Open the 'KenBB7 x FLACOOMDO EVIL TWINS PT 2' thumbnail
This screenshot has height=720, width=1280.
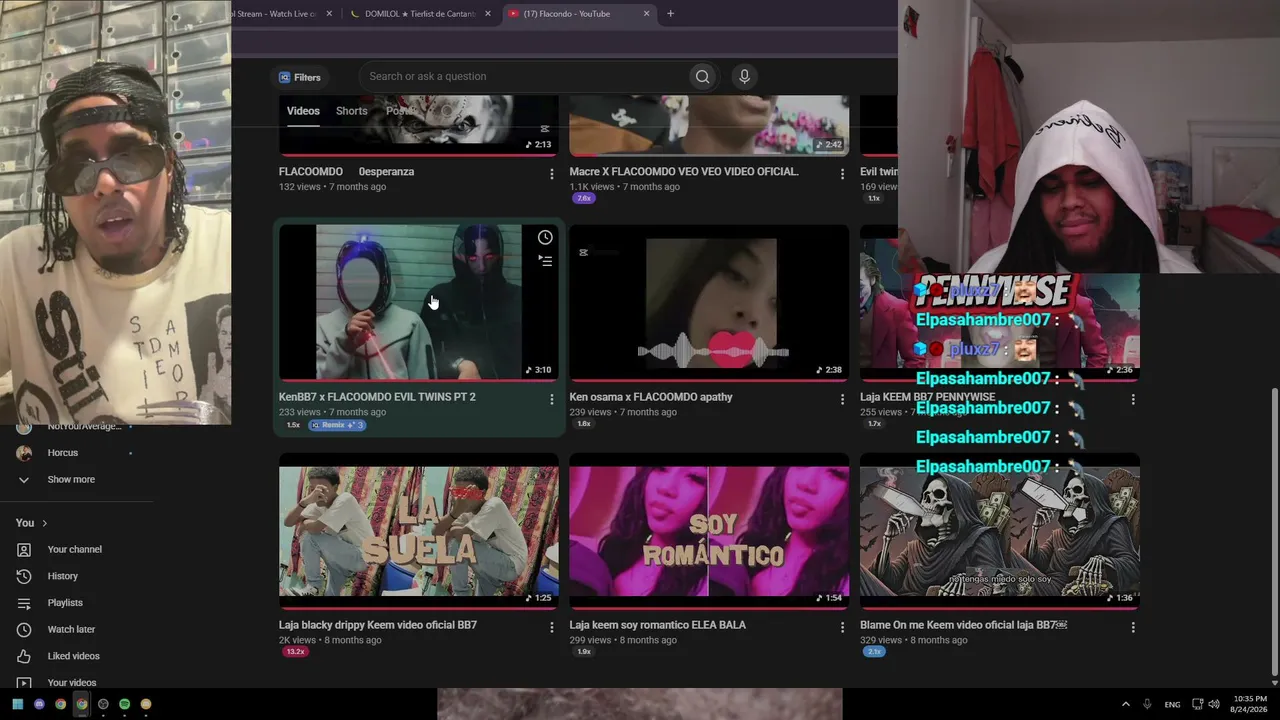click(419, 302)
